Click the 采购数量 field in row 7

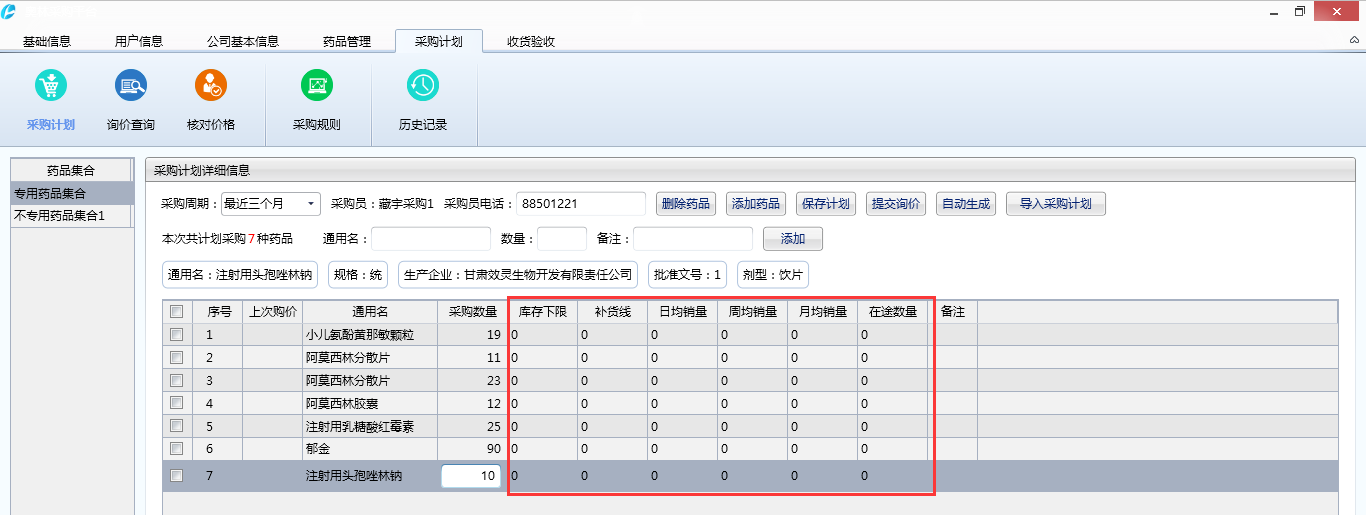pyautogui.click(x=471, y=477)
